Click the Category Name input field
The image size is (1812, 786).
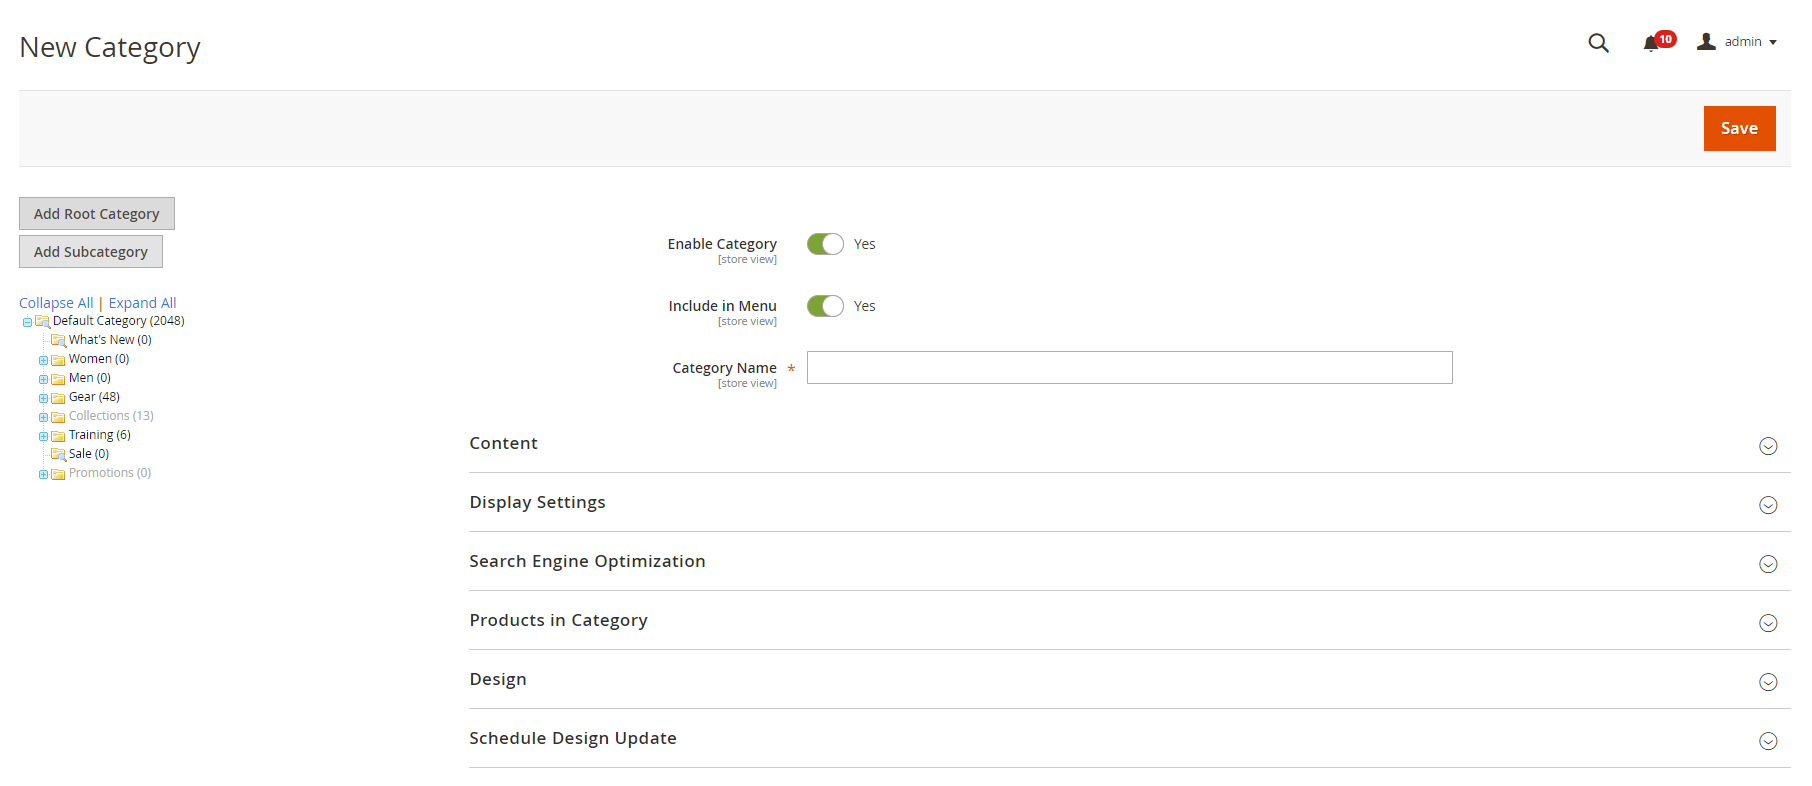pyautogui.click(x=1129, y=368)
